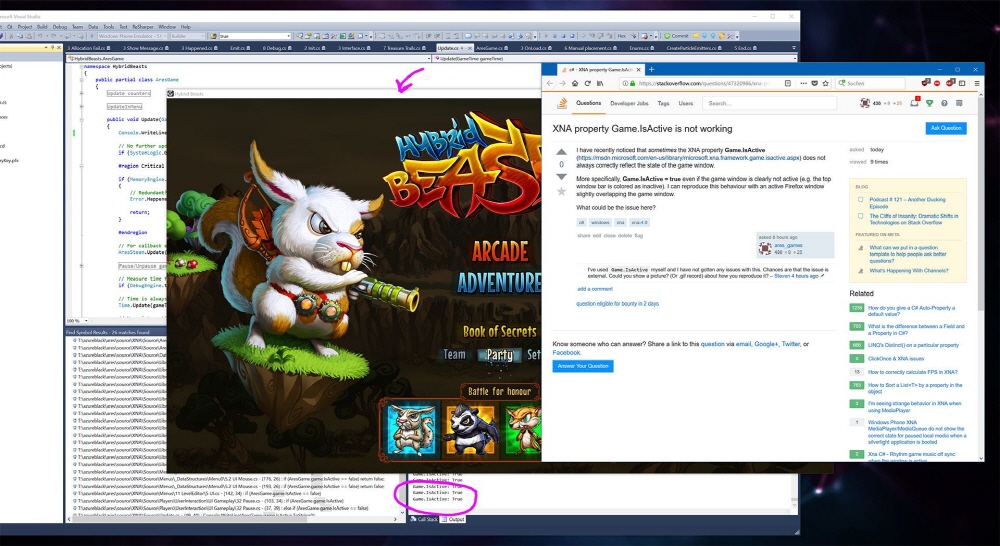Image resolution: width=1000 pixels, height=546 pixels.
Task: Expand the 'Update counters' collapsed region
Action: (81, 93)
